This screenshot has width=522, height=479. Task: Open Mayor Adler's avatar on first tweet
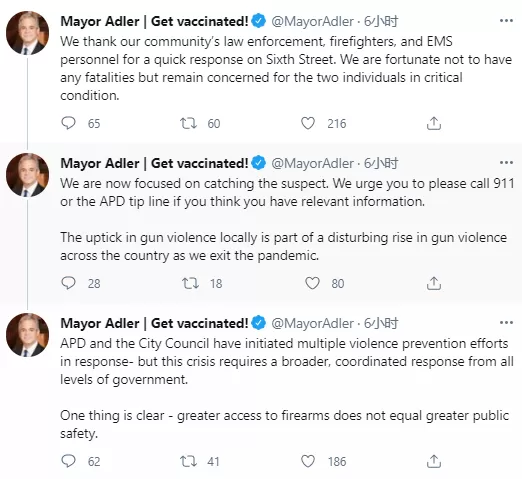click(27, 33)
